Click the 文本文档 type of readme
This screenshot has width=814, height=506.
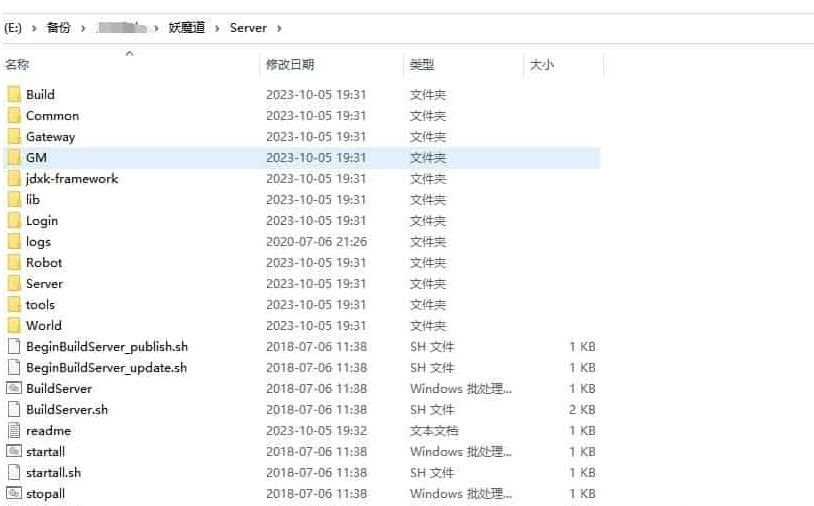click(434, 431)
